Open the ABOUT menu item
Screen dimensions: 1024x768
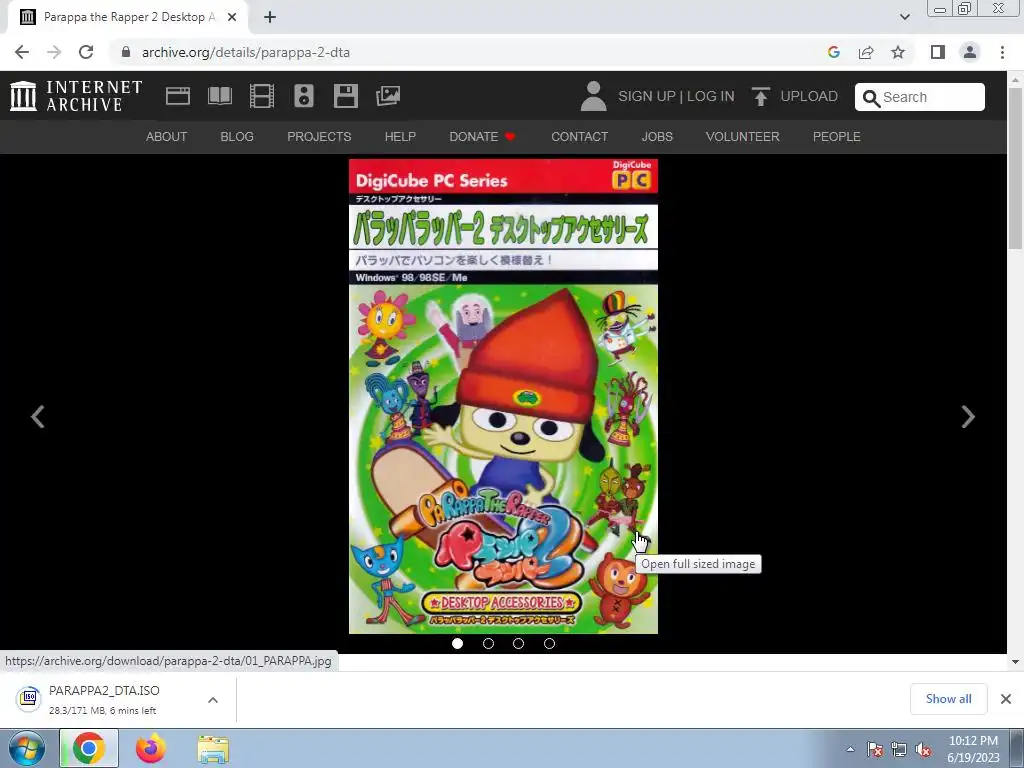click(x=167, y=136)
